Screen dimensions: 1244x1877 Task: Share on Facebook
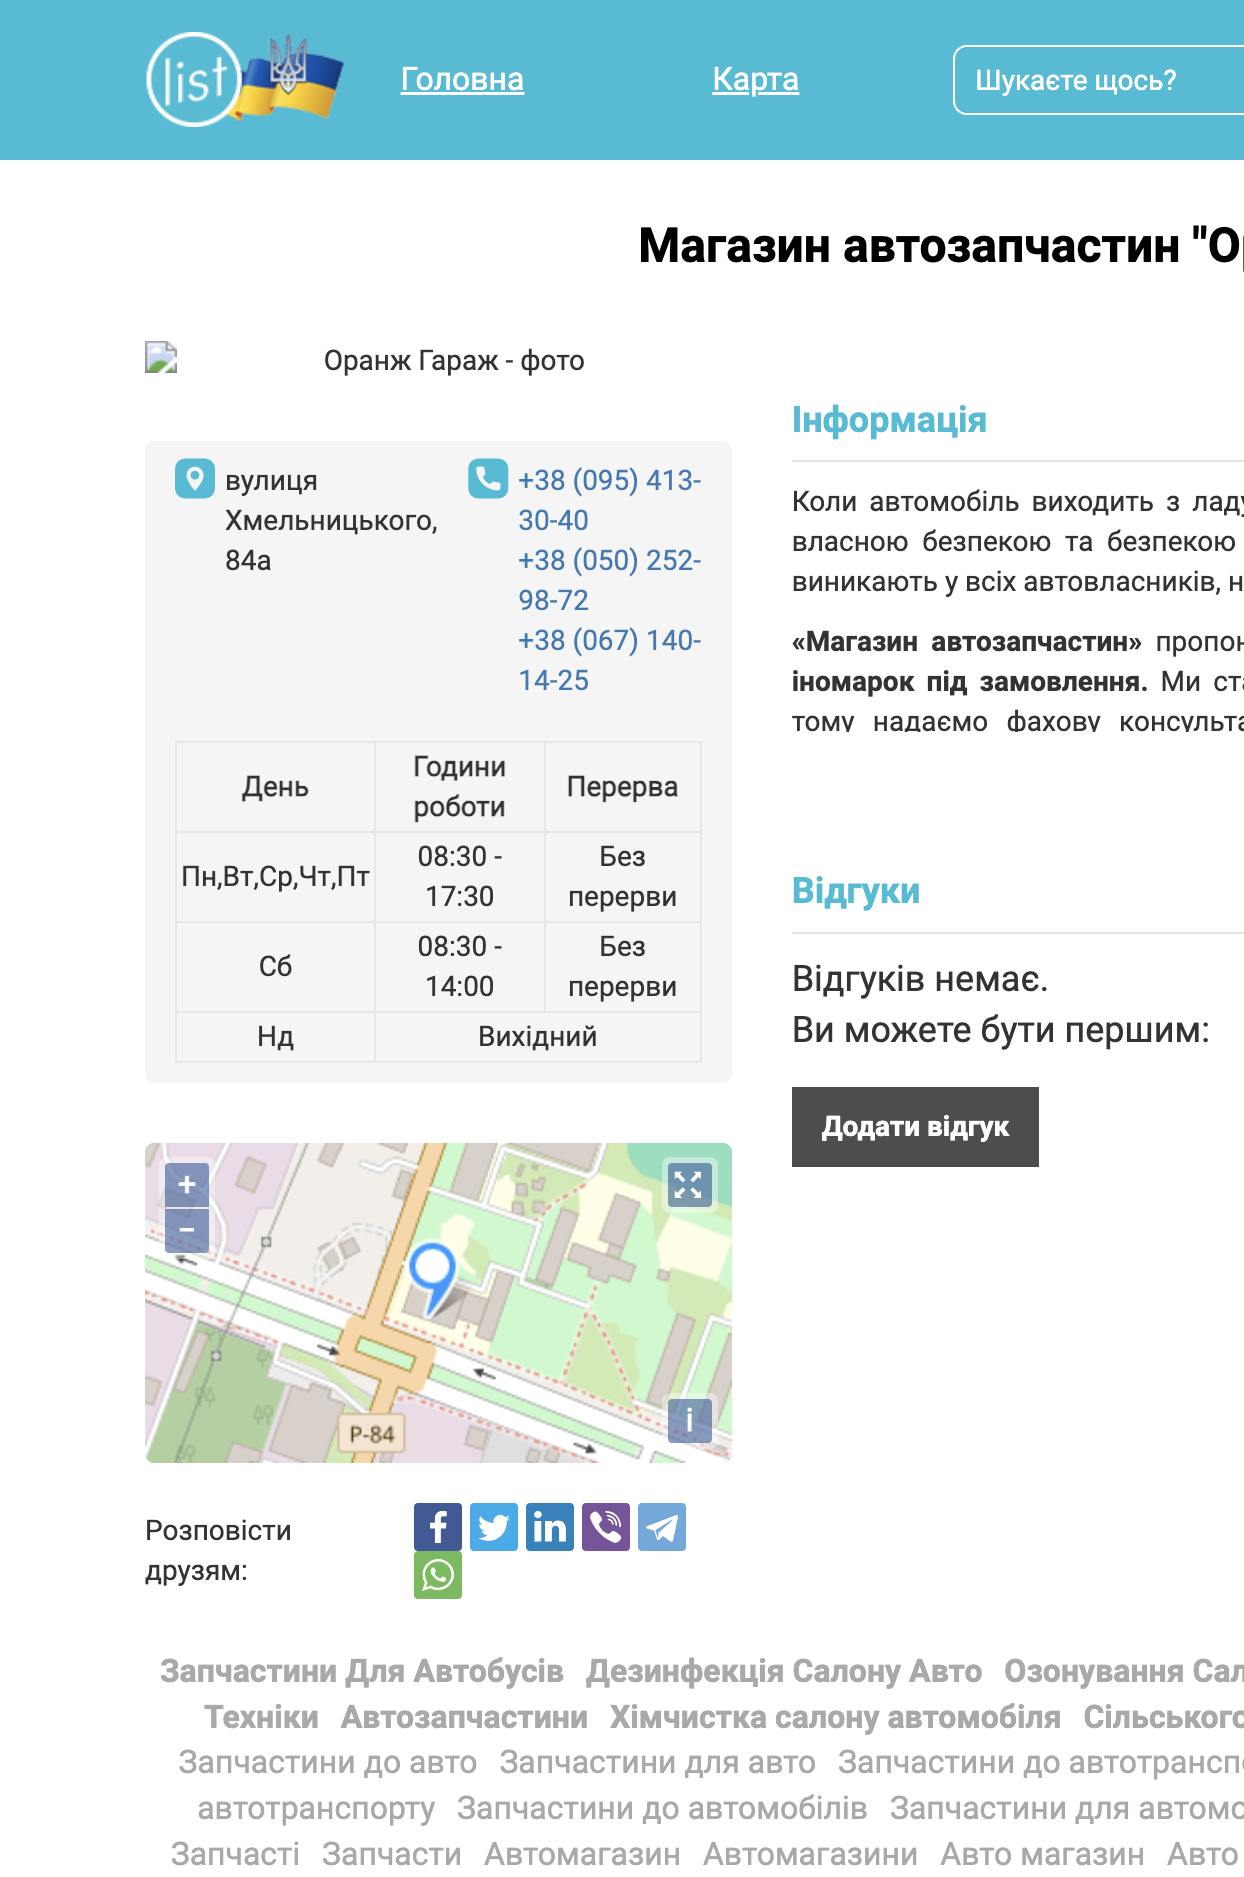tap(438, 1527)
